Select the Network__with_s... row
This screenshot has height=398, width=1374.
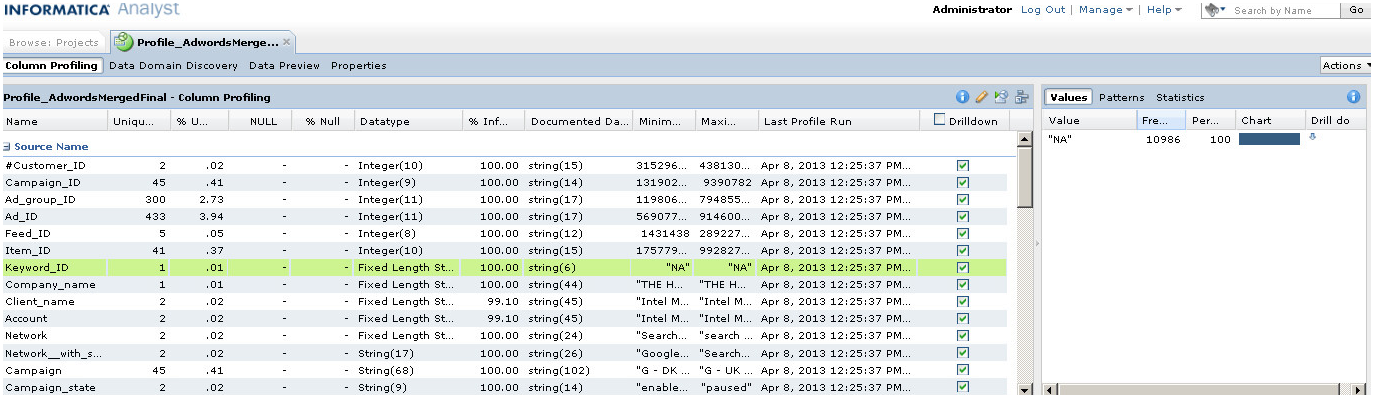pyautogui.click(x=504, y=352)
